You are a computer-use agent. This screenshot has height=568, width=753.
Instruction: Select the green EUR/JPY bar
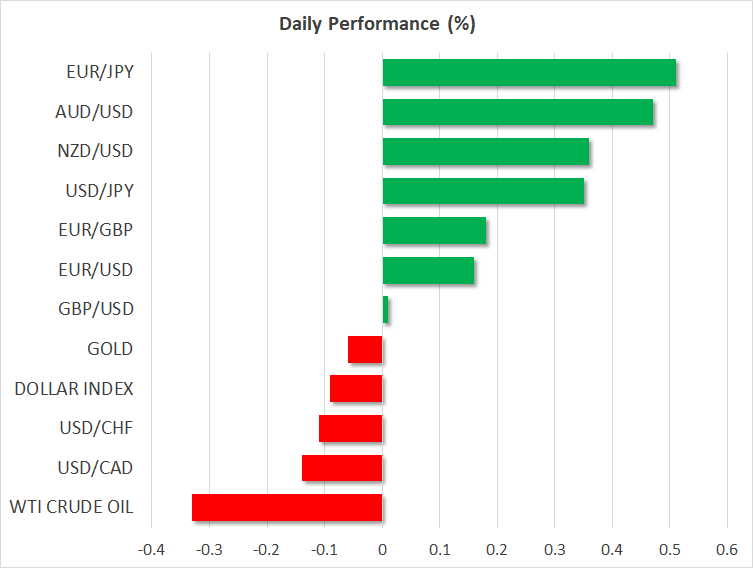[529, 73]
